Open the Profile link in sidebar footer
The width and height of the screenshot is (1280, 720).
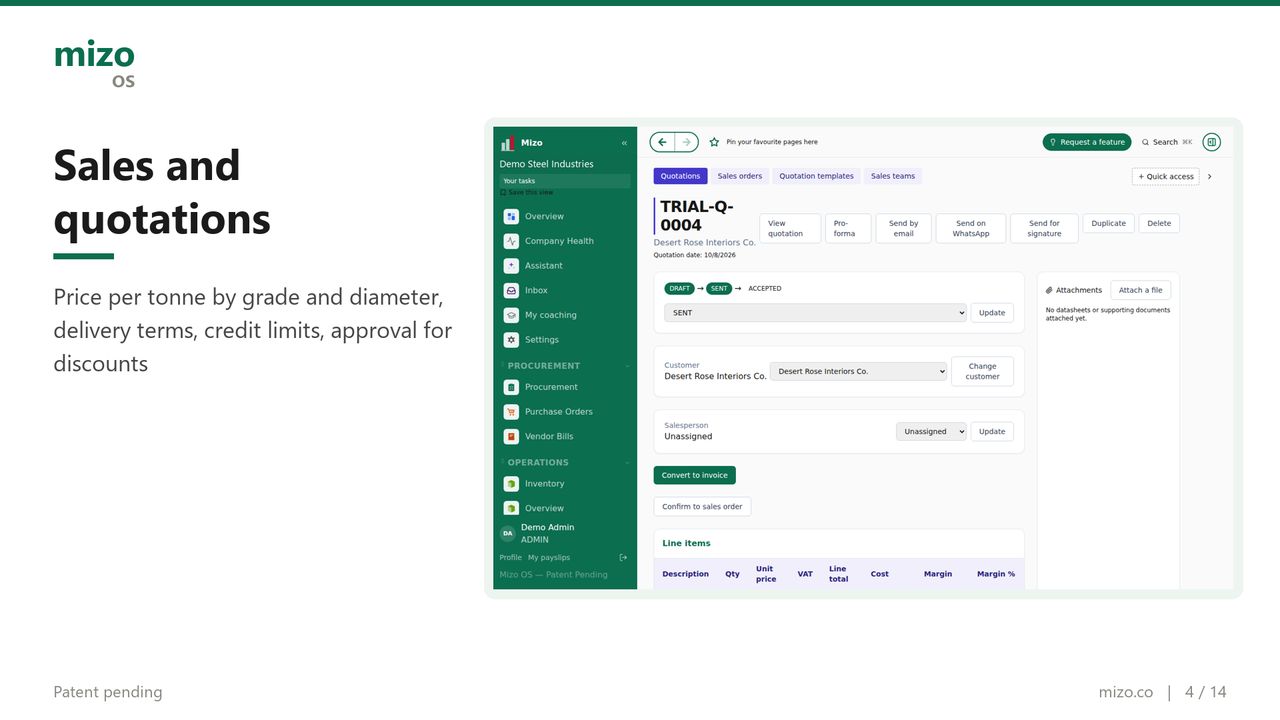tap(511, 557)
